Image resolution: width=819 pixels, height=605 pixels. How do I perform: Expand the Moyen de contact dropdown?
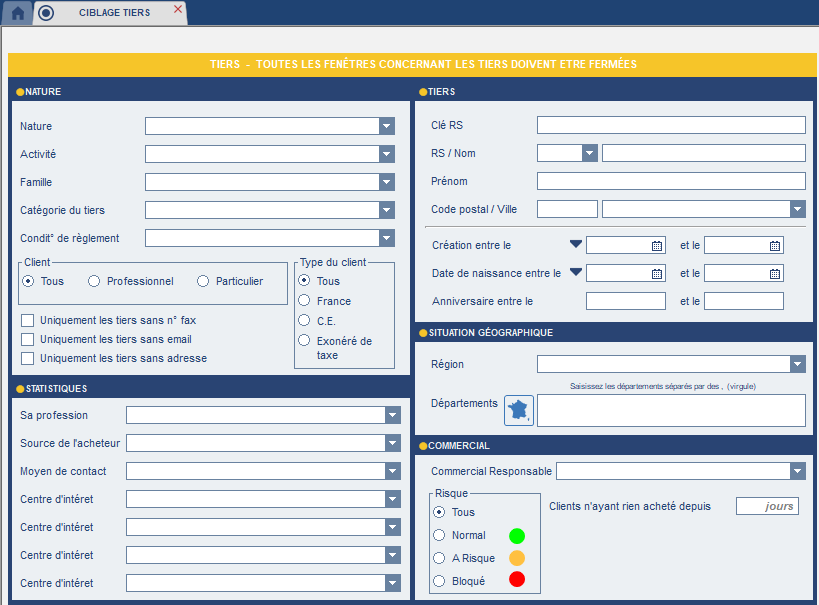pos(393,471)
